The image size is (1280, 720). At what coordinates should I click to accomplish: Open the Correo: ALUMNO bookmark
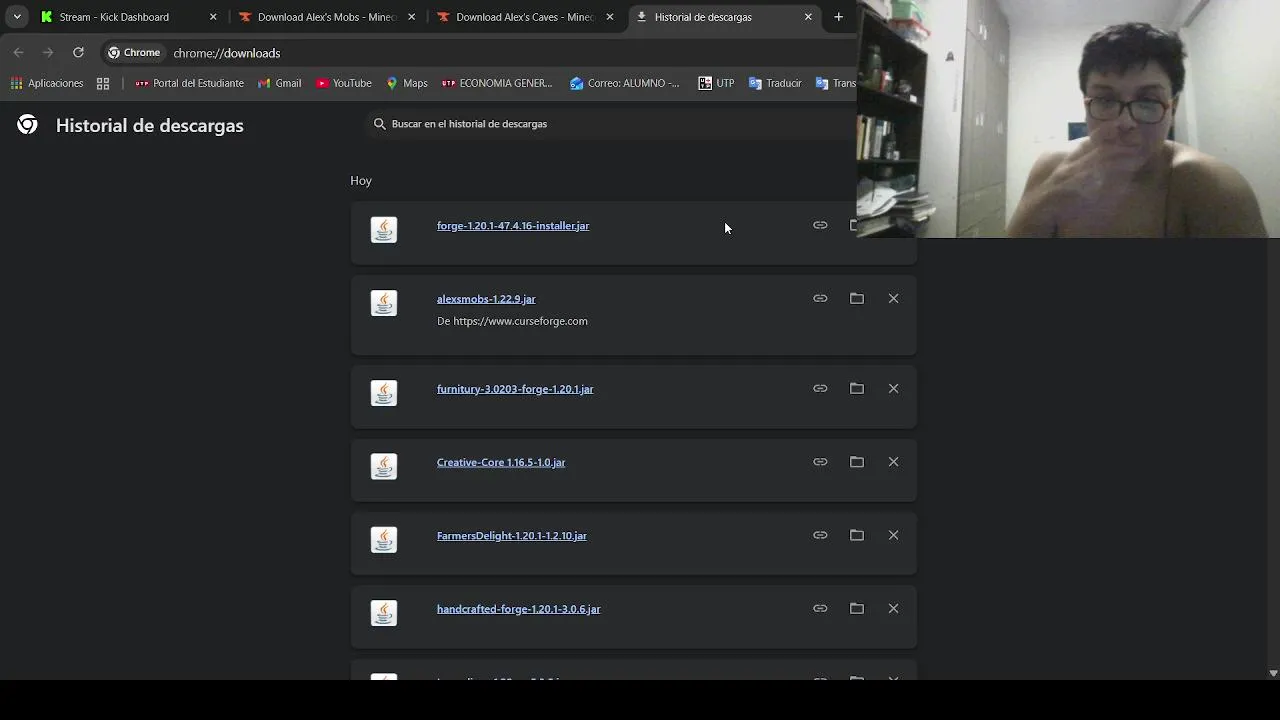coord(625,83)
